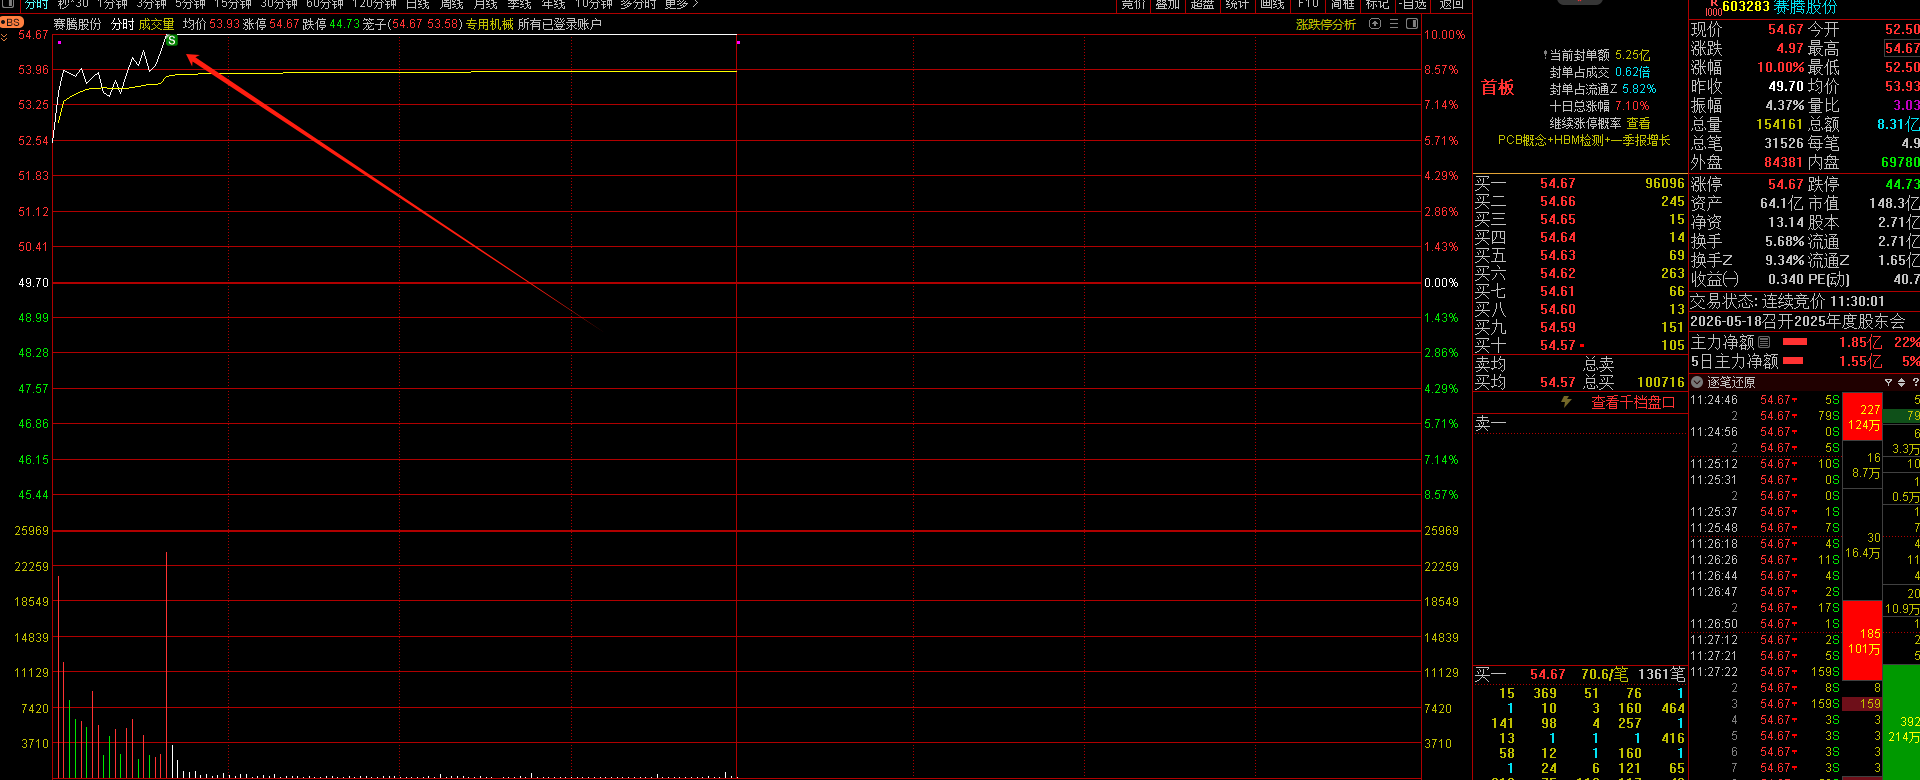Switch to the 日线 daily chart tab
This screenshot has height=780, width=1920.
click(x=417, y=5)
